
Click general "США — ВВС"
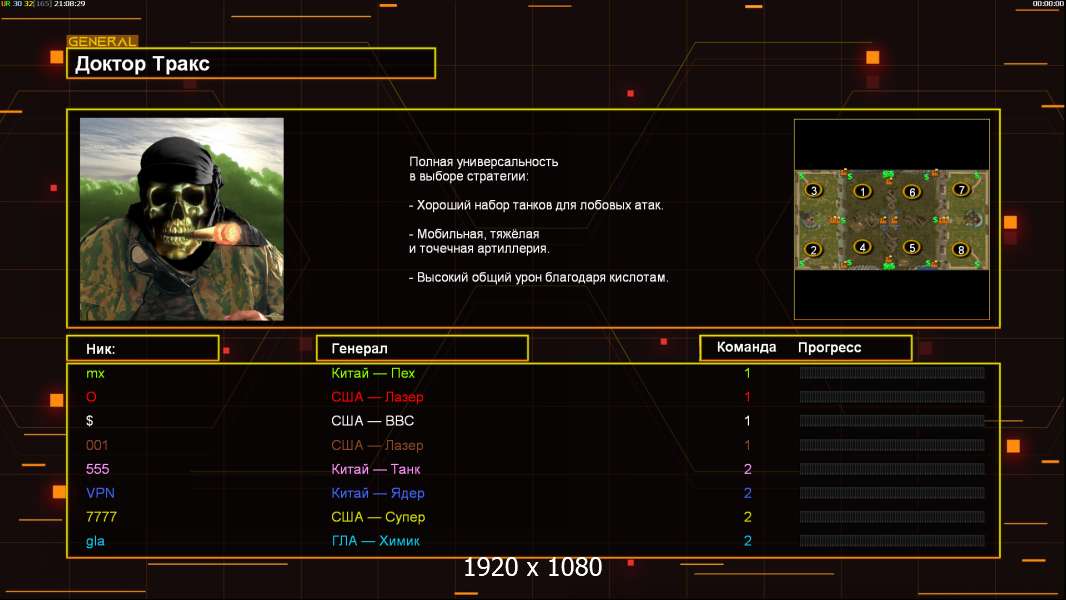point(373,421)
